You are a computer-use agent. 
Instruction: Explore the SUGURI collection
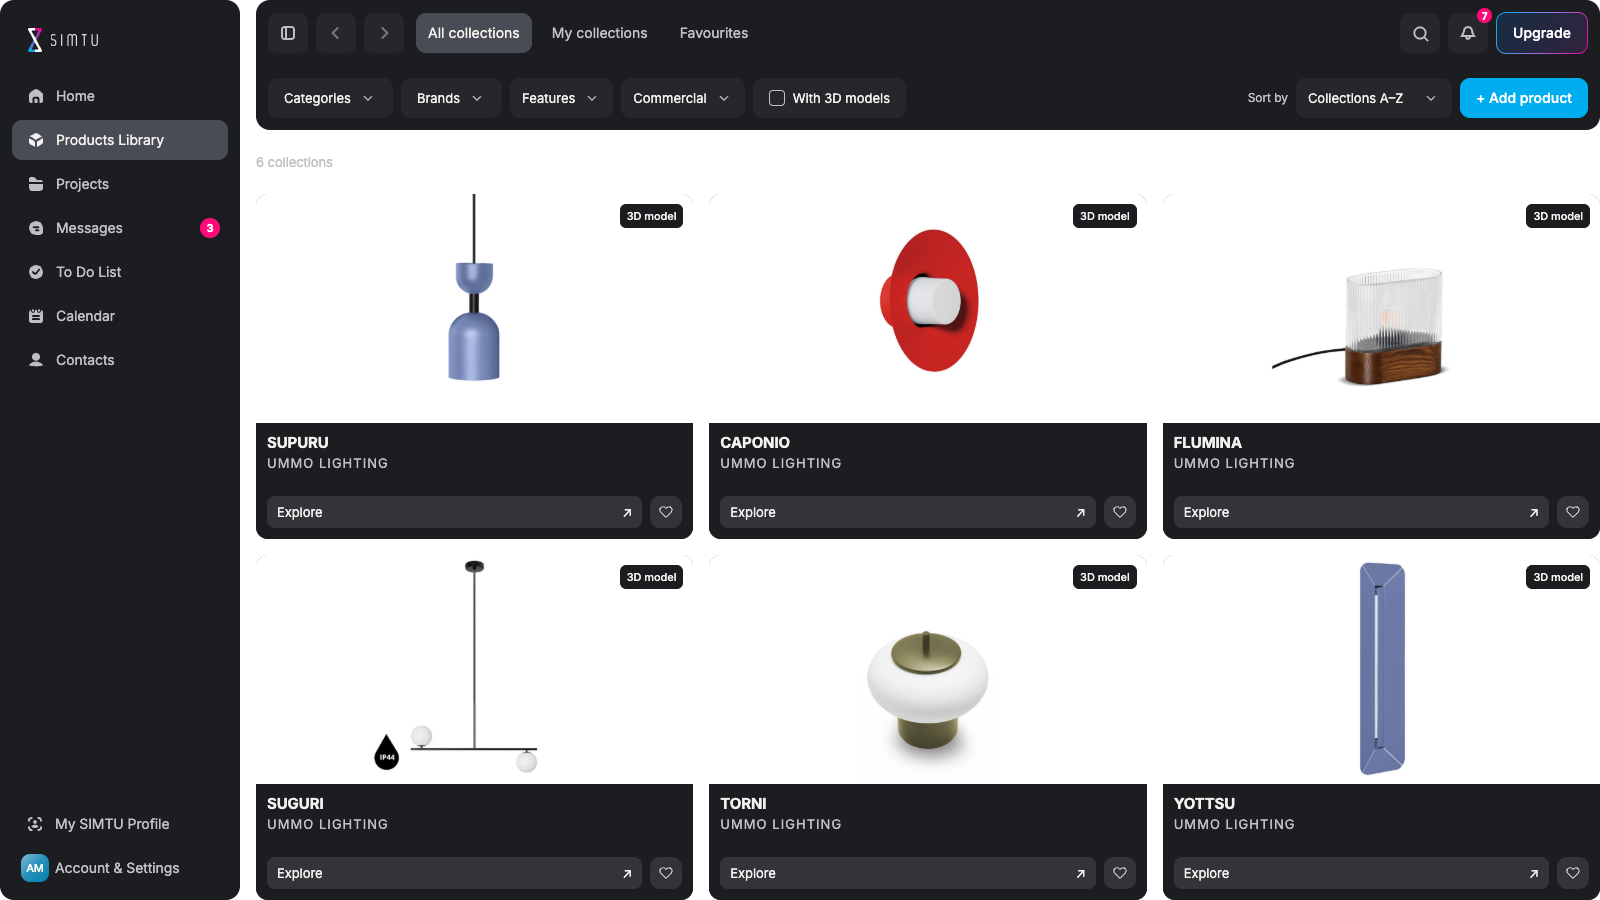click(454, 873)
